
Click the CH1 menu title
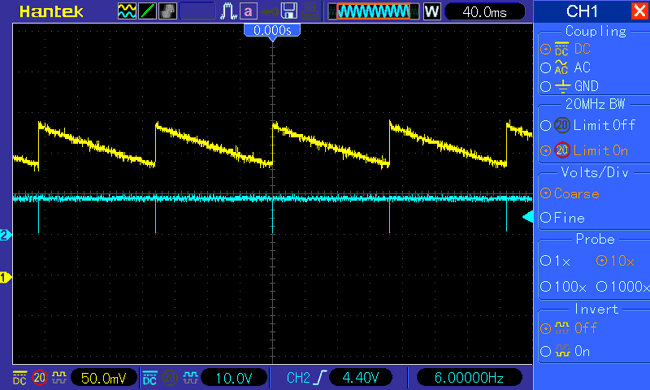tap(582, 12)
